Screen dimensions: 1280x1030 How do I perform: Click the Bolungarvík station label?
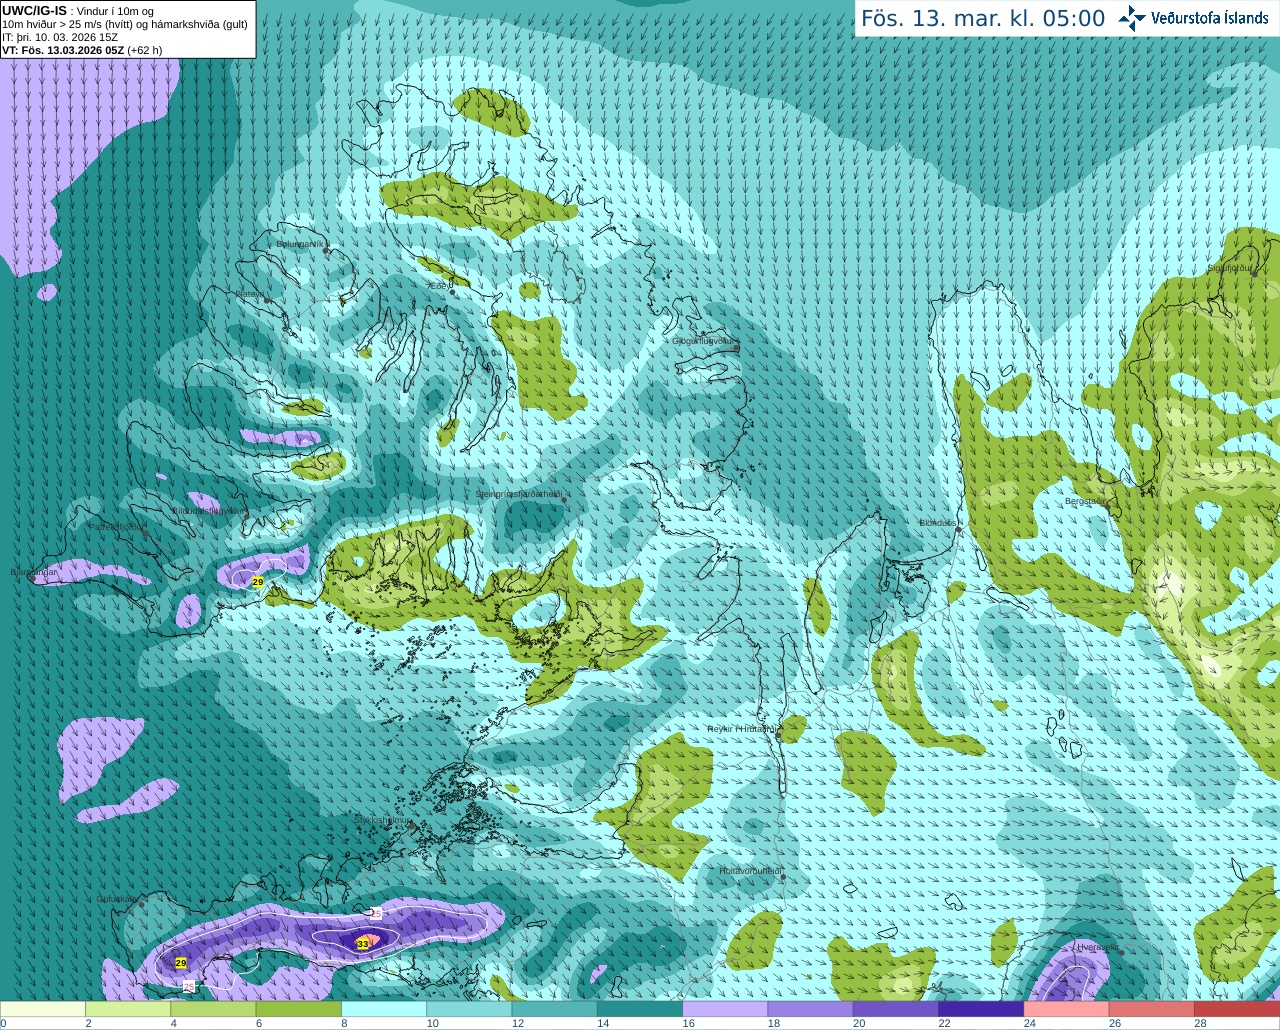(x=300, y=244)
